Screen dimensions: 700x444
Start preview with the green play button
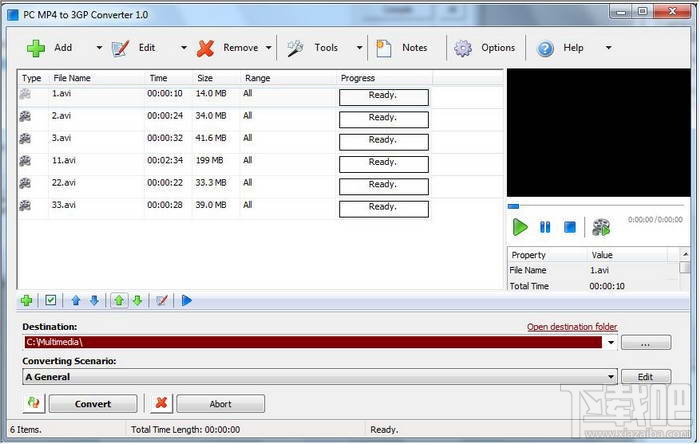(x=520, y=227)
